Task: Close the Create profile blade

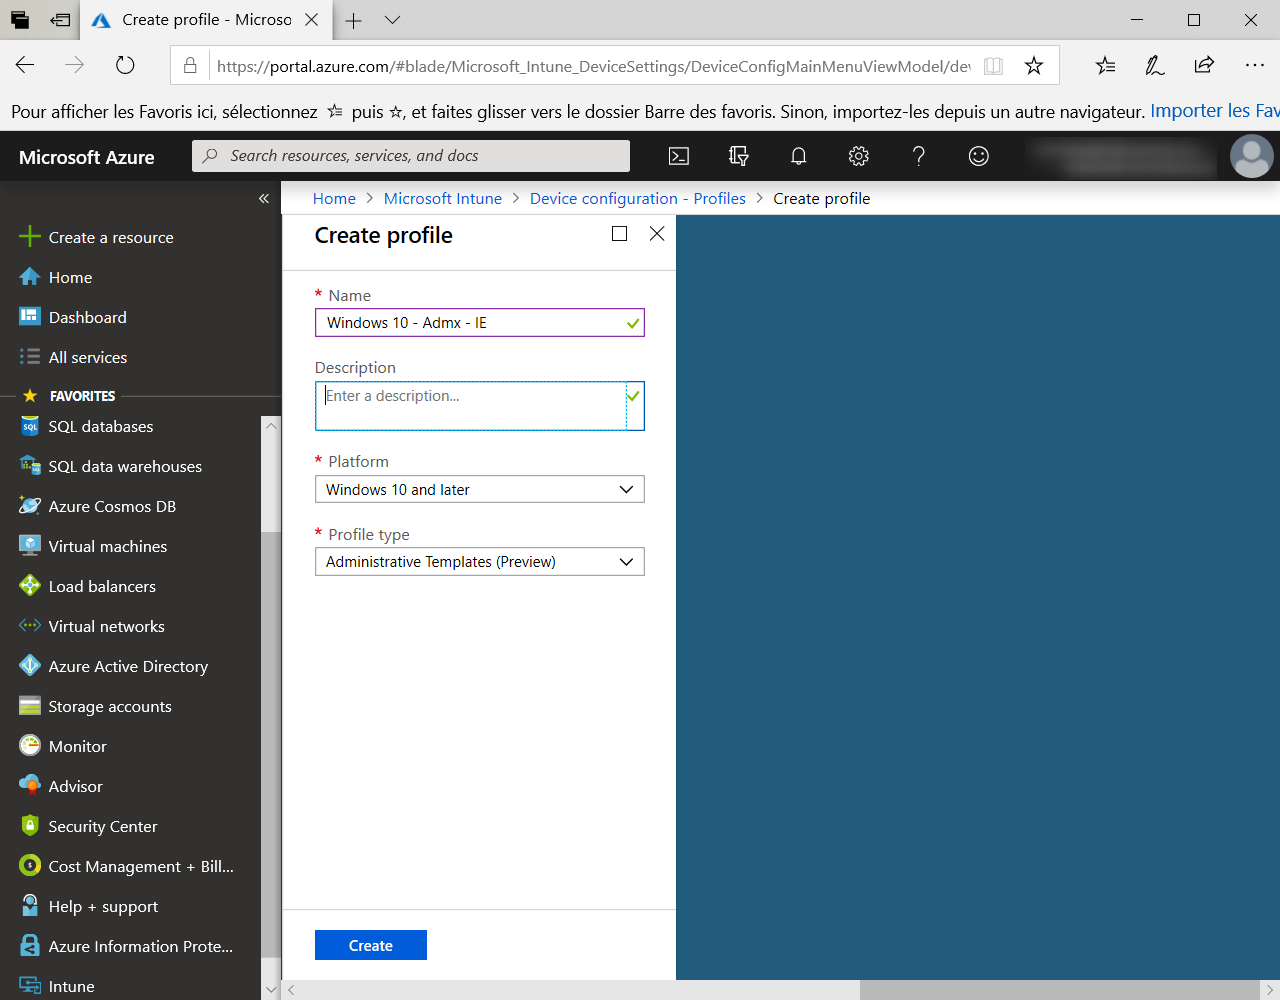Action: coord(657,234)
